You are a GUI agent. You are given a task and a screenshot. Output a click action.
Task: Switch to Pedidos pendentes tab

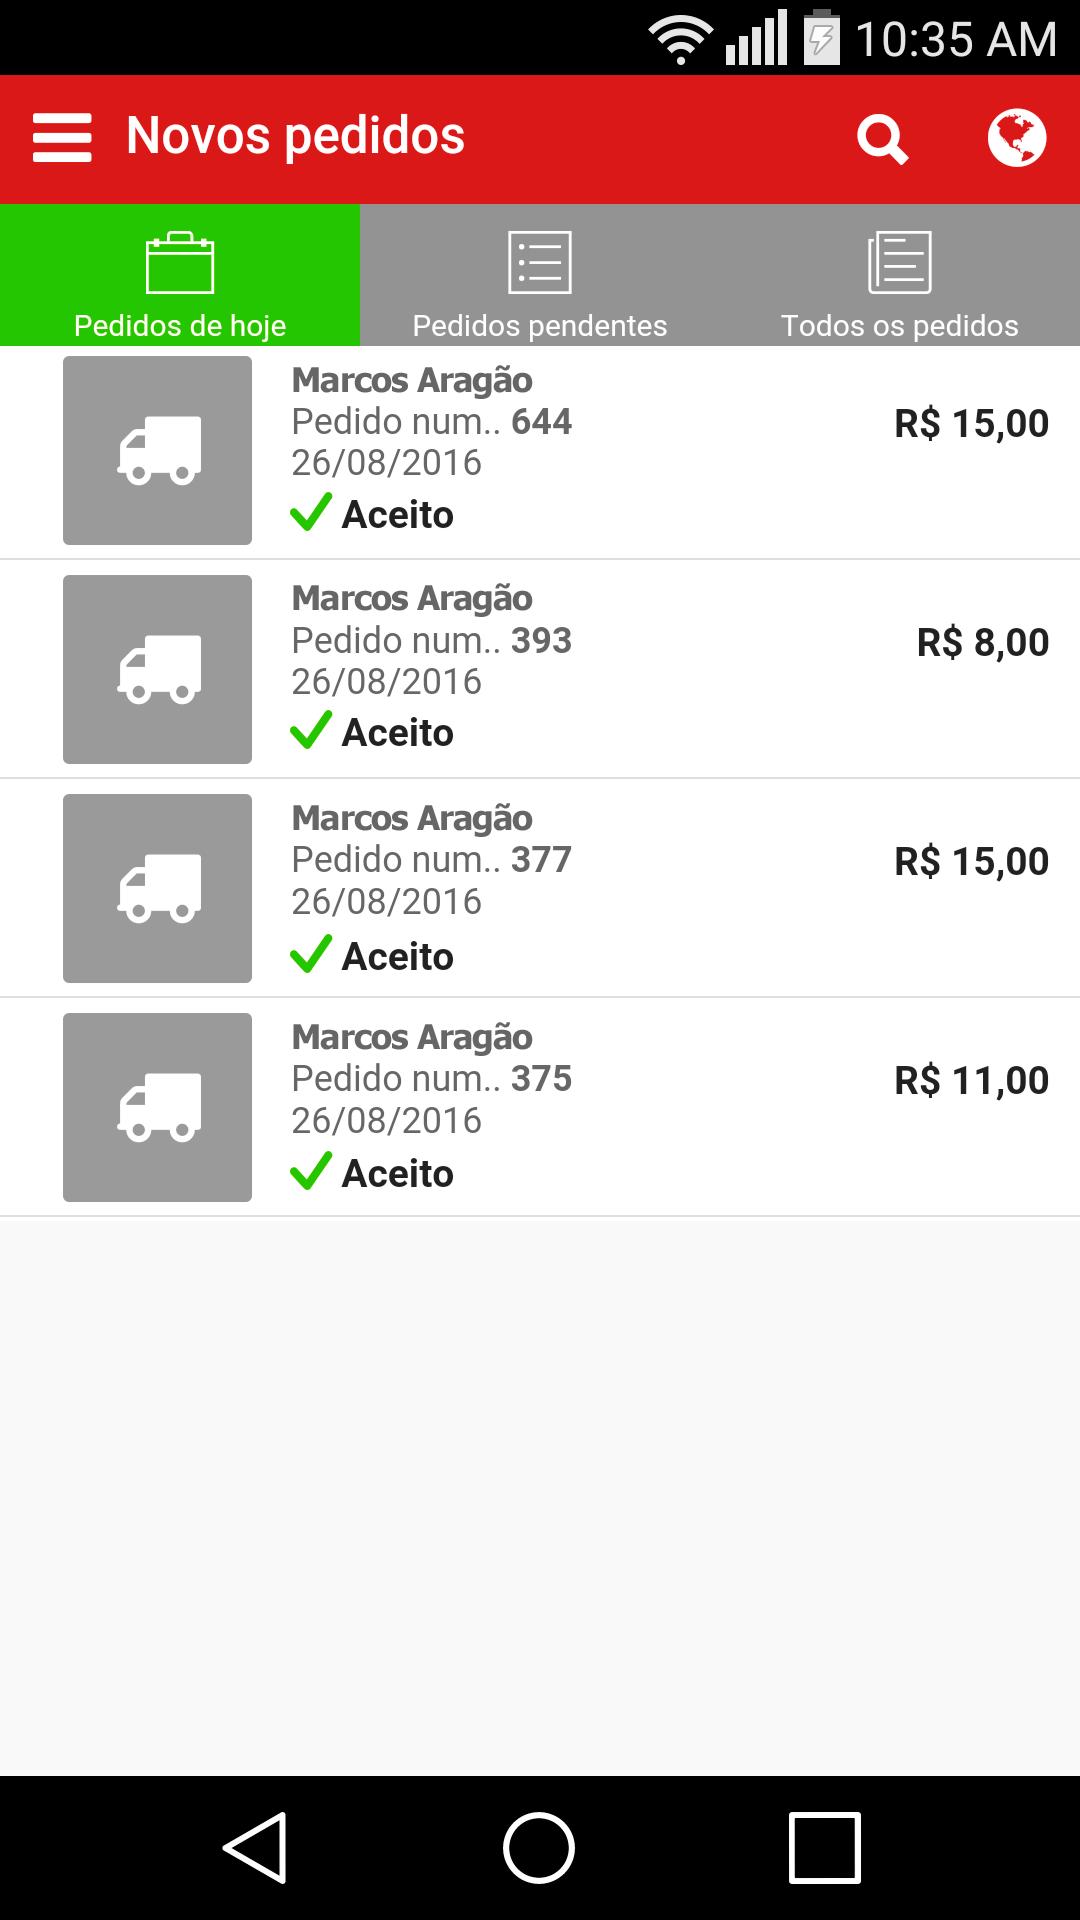click(540, 276)
